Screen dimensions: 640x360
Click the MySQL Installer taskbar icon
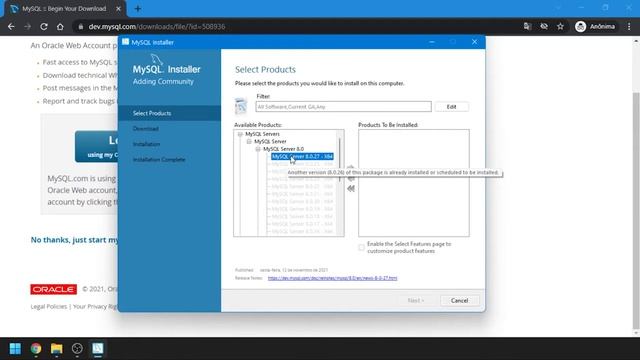[x=98, y=349]
